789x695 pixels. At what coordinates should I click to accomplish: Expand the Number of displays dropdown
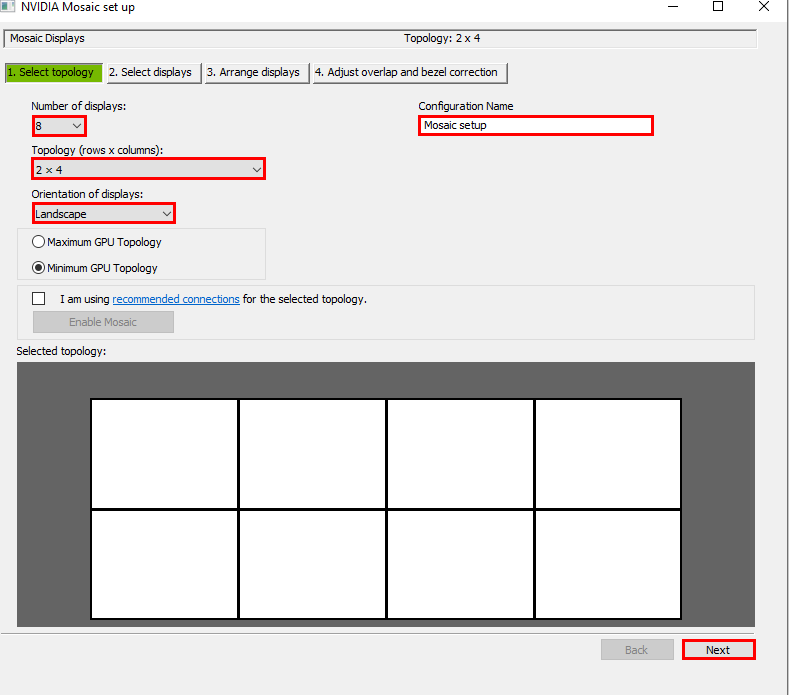(59, 126)
